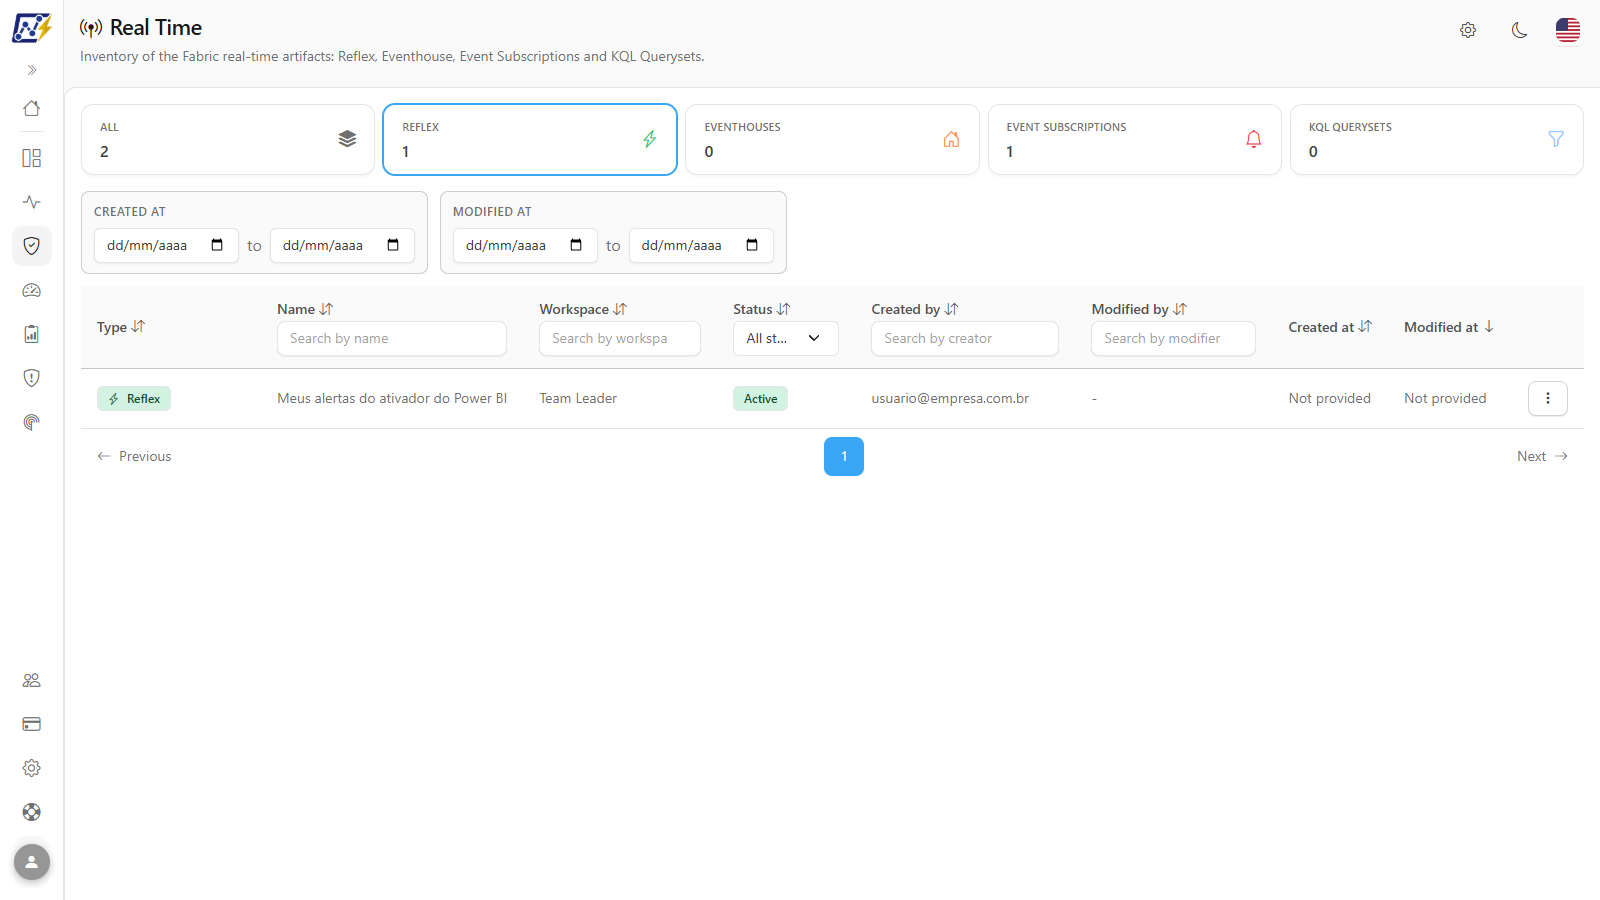Screen dimensions: 1600x900
Task: Click the page 1 pagination button
Action: click(x=844, y=456)
